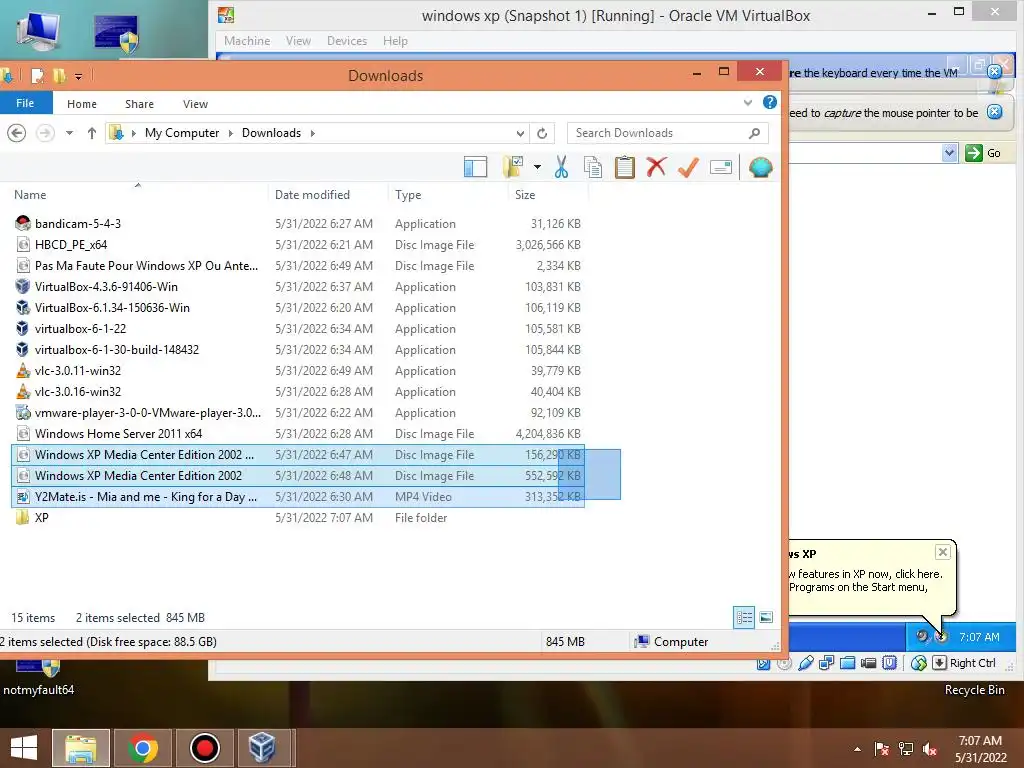Open the VirtualBox Devices menu

point(347,40)
